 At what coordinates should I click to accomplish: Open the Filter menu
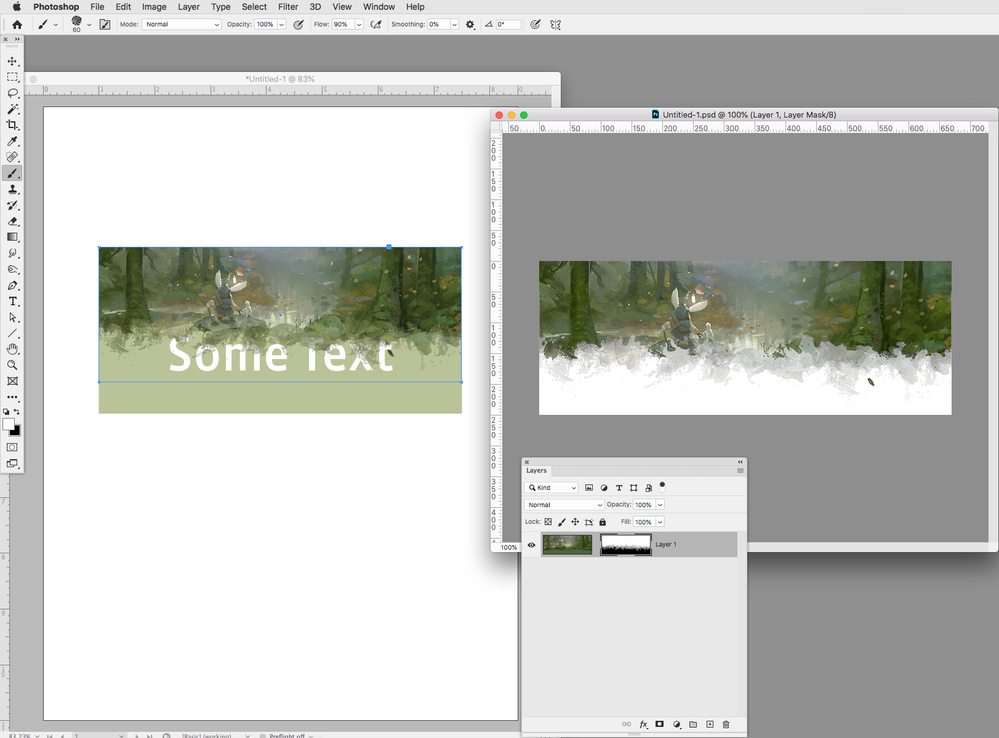pyautogui.click(x=288, y=6)
